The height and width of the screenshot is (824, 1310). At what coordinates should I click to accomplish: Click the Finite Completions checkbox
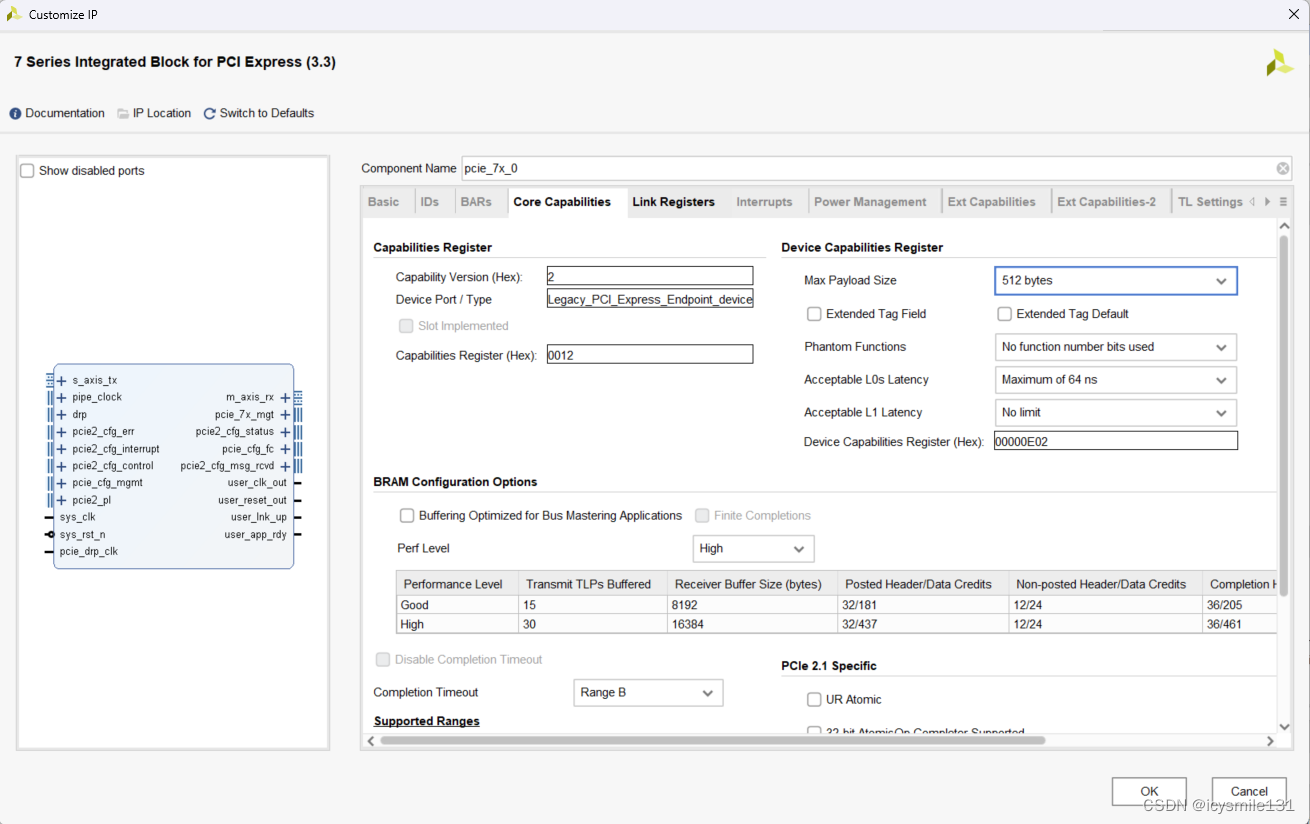[702, 516]
